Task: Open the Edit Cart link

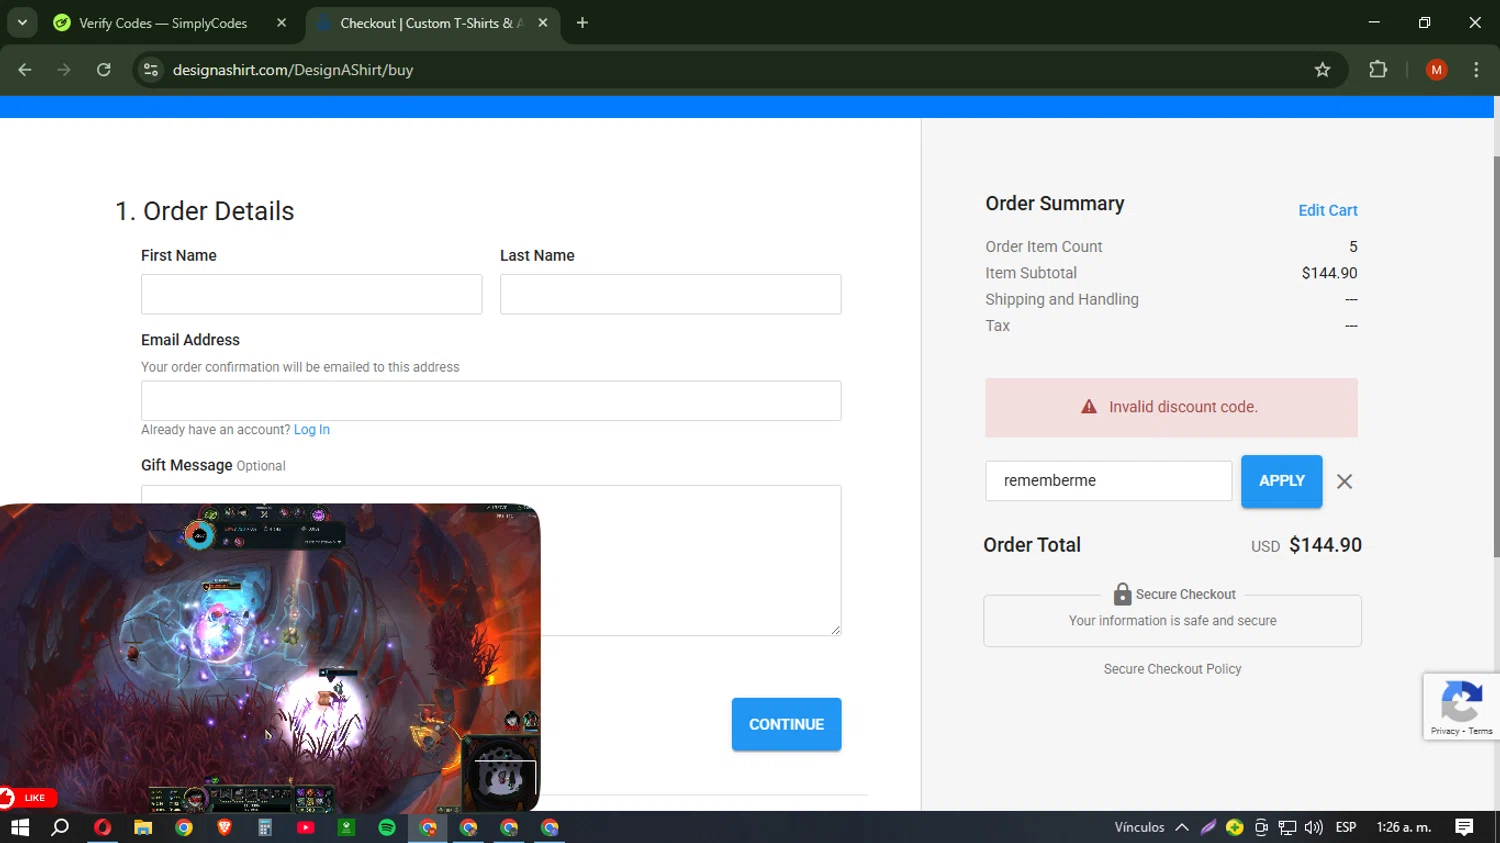Action: (1327, 210)
